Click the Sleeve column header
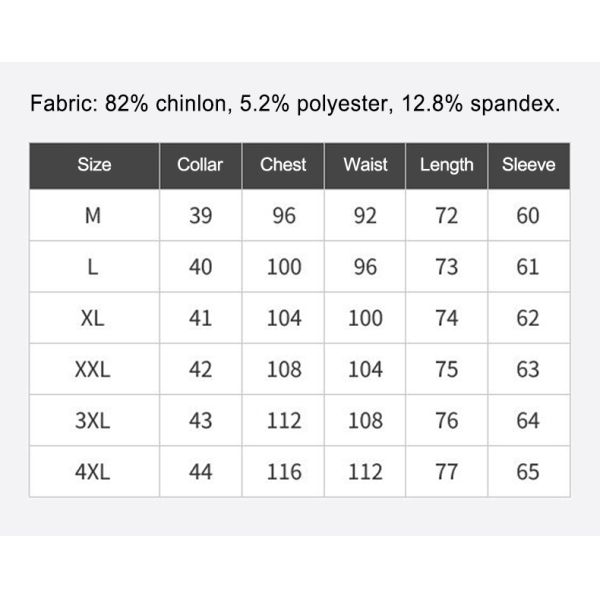The width and height of the screenshot is (600, 600). pos(528,165)
